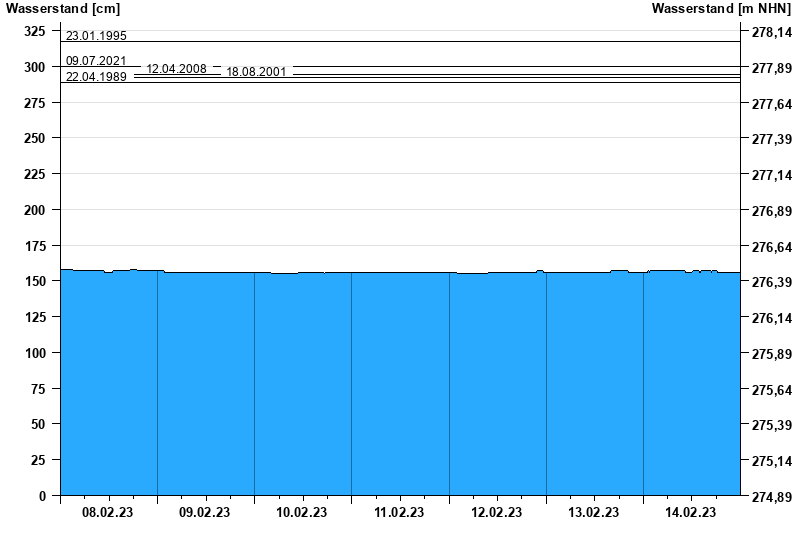Screen dimensions: 800x550
Task: Click the 274,89 value on the right axis
Action: pos(770,497)
